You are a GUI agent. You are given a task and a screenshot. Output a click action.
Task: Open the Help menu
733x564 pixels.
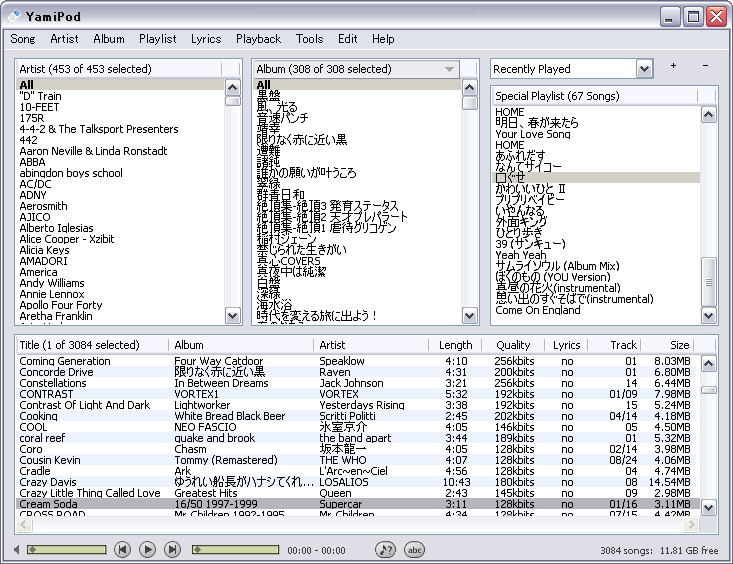pyautogui.click(x=383, y=39)
